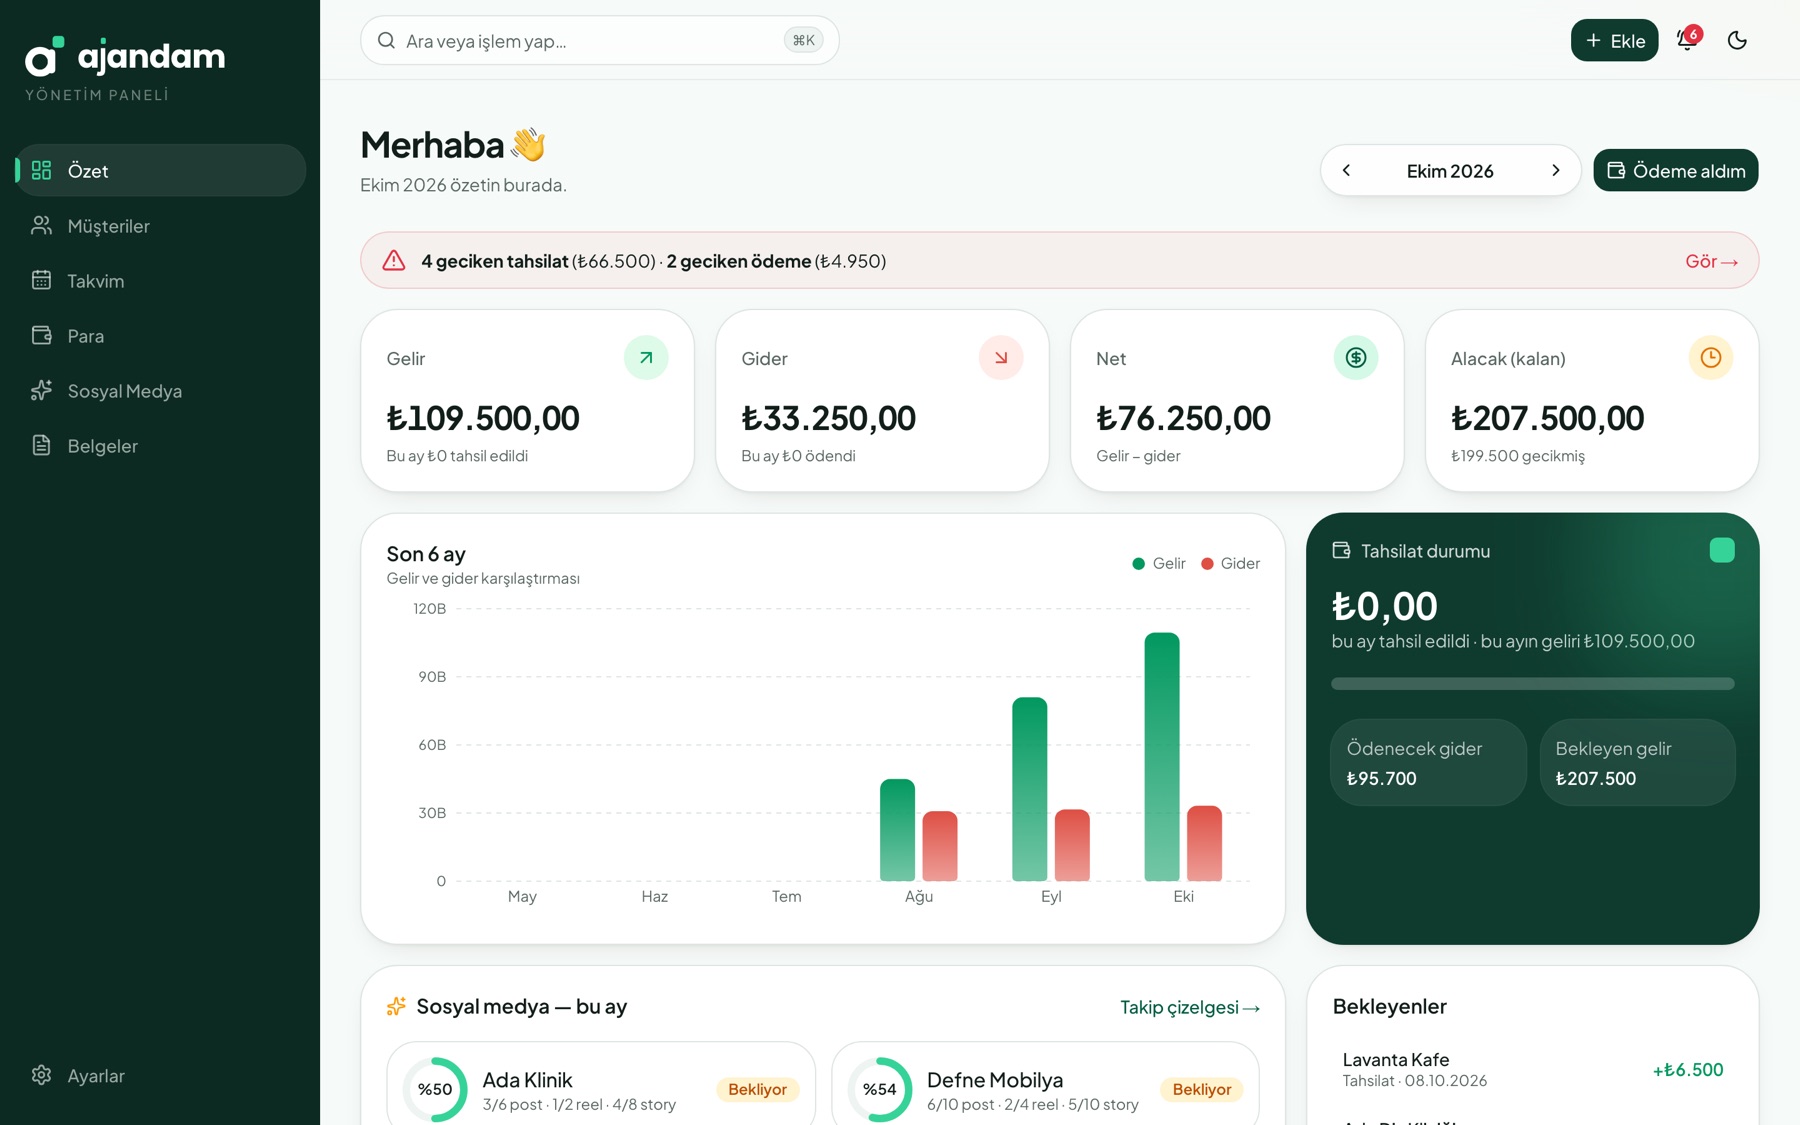This screenshot has height=1125, width=1800.
Task: Open notifications bell icon
Action: tap(1687, 40)
